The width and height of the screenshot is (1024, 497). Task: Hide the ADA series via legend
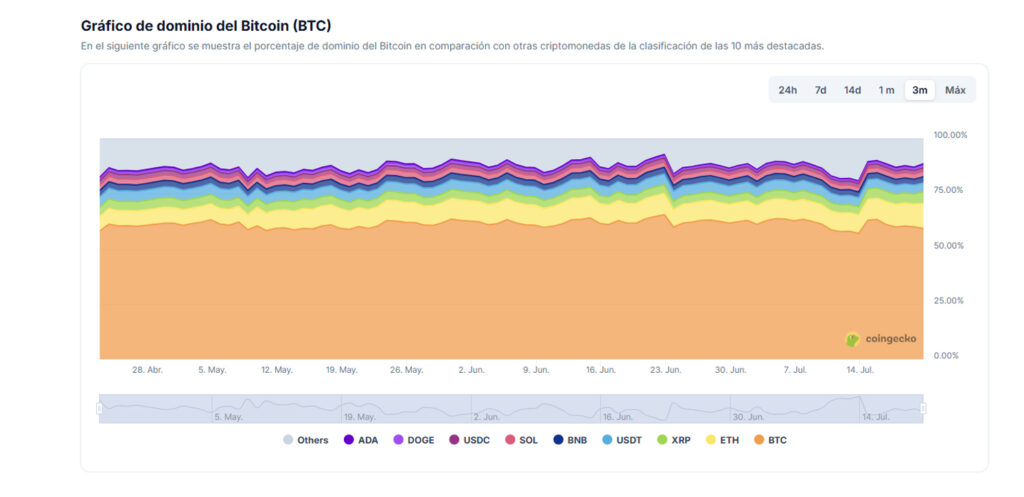(361, 440)
